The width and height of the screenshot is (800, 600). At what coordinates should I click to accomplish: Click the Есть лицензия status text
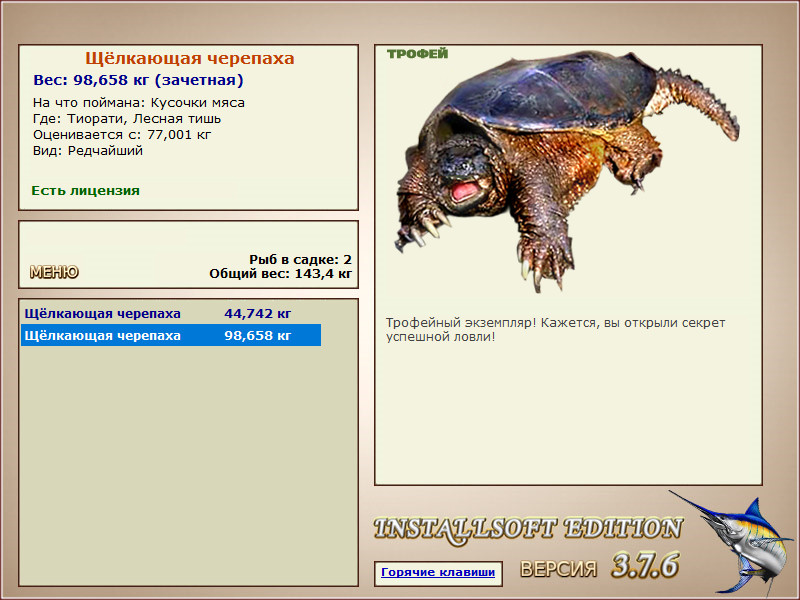tap(85, 191)
